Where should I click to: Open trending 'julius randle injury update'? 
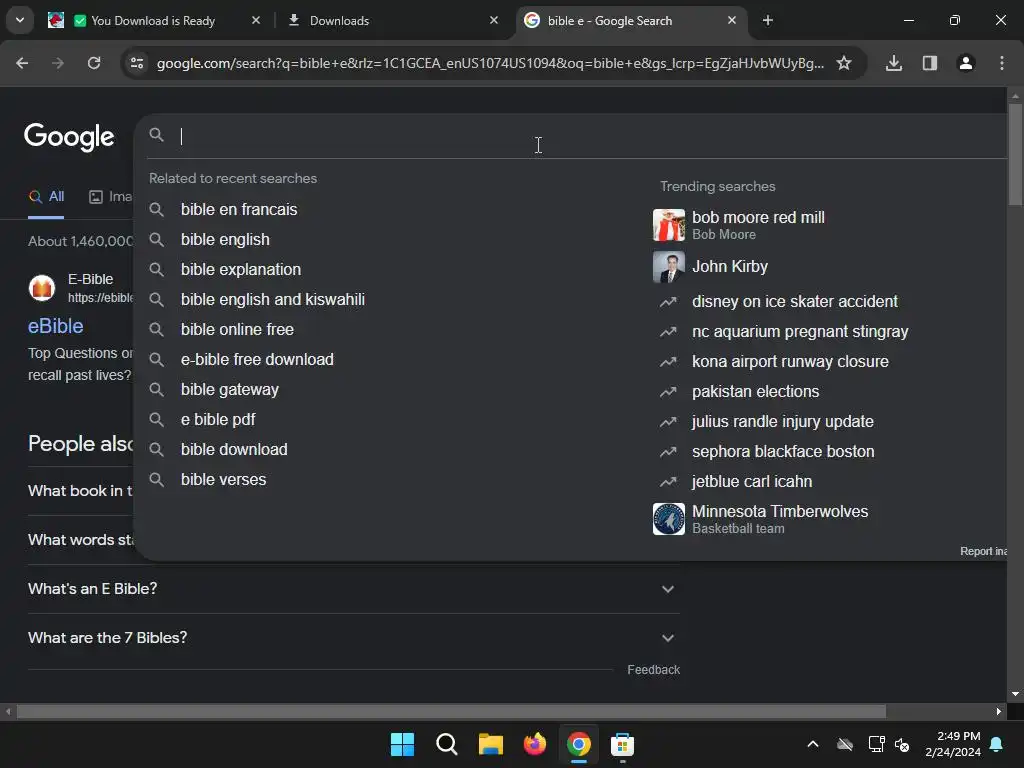(782, 422)
